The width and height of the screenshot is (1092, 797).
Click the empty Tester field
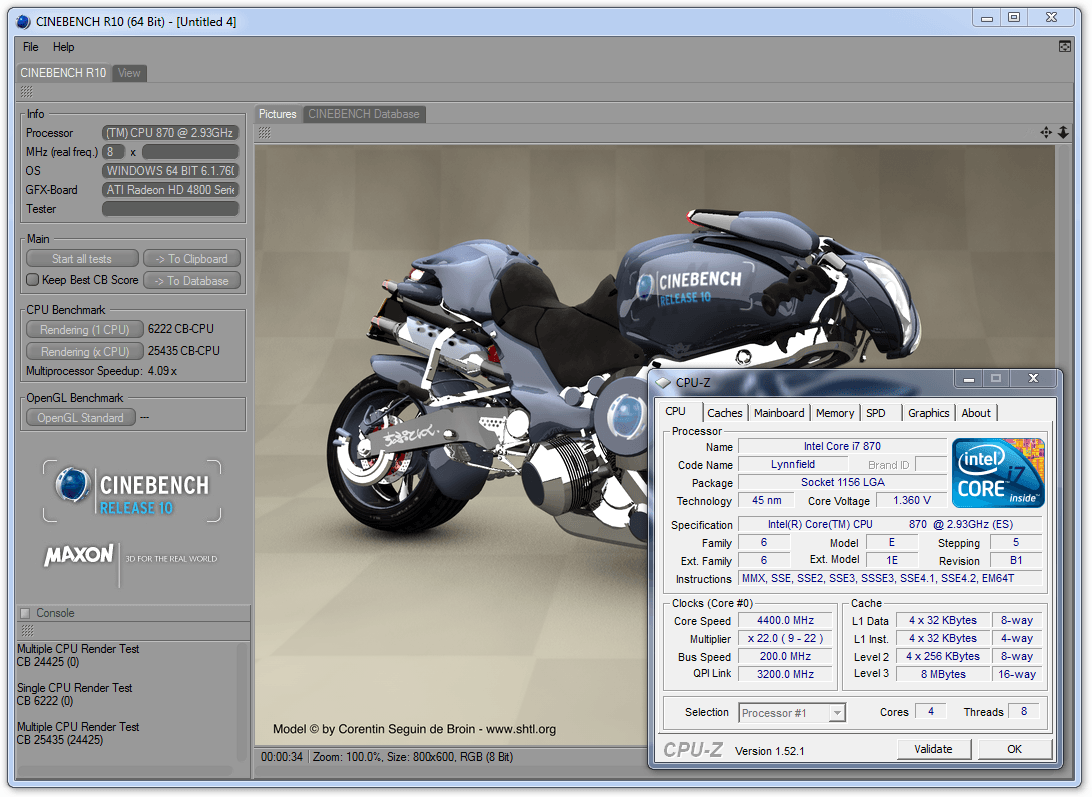click(171, 208)
